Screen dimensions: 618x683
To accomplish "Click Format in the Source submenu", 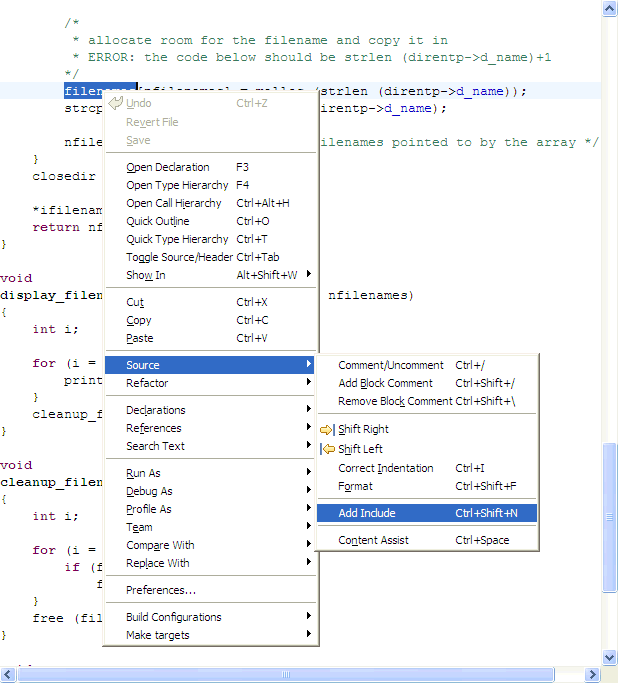I will (355, 486).
